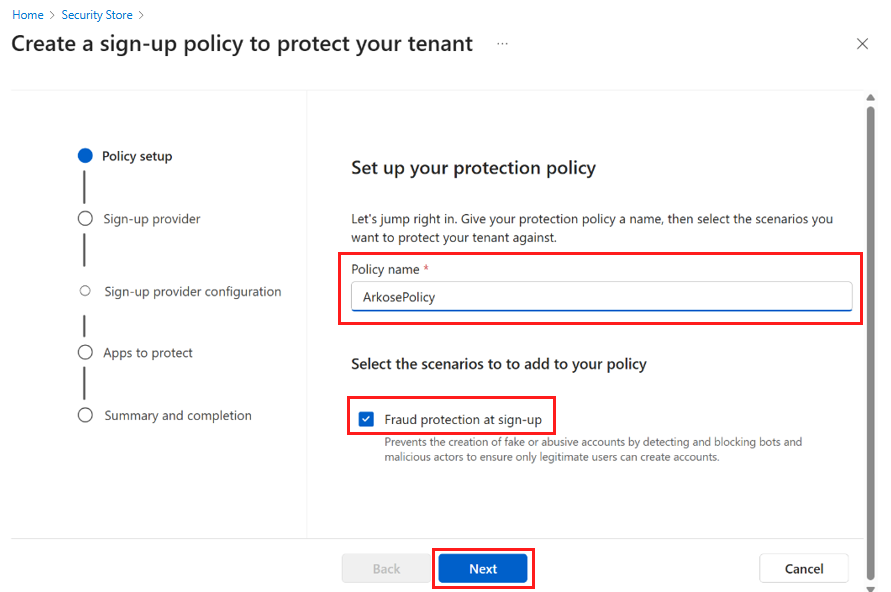The width and height of the screenshot is (891, 592).
Task: Select the Policy setup step indicator
Action: [86, 156]
